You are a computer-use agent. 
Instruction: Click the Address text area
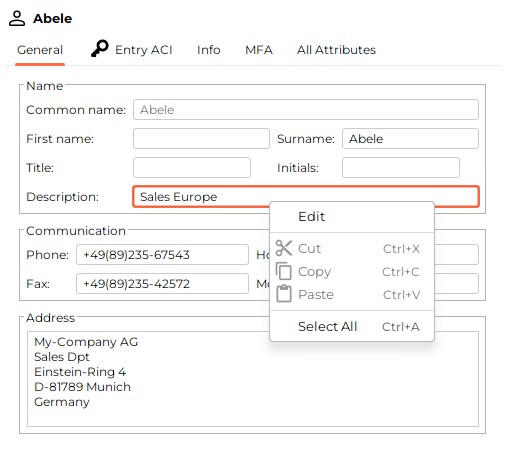click(x=253, y=379)
